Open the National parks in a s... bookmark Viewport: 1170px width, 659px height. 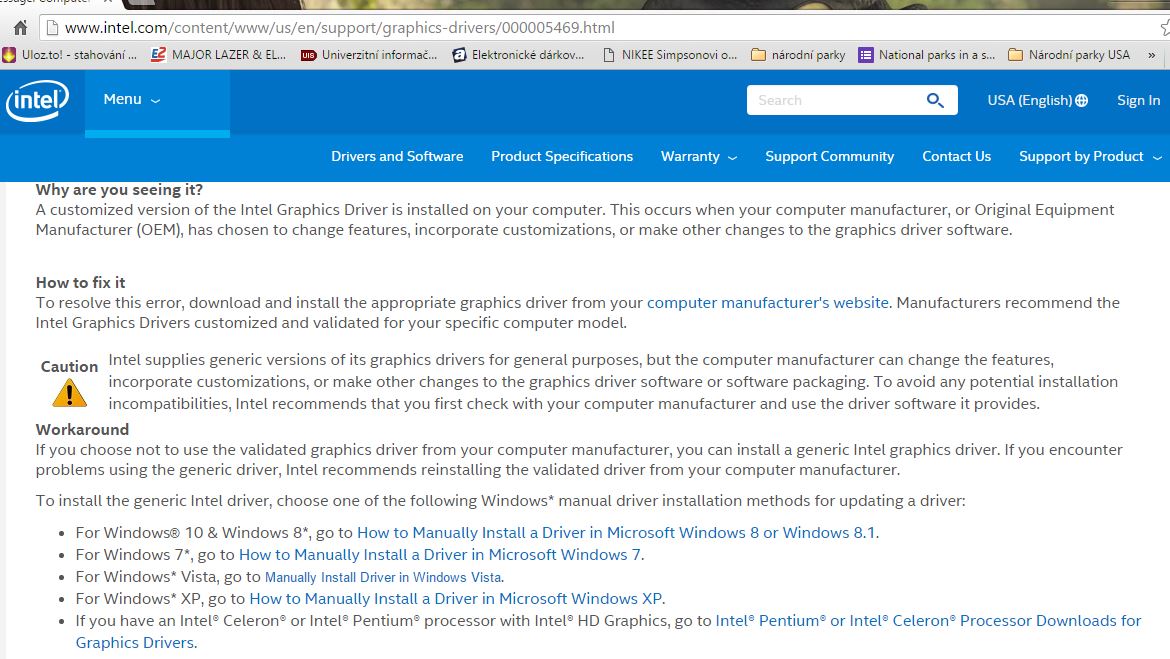[926, 55]
